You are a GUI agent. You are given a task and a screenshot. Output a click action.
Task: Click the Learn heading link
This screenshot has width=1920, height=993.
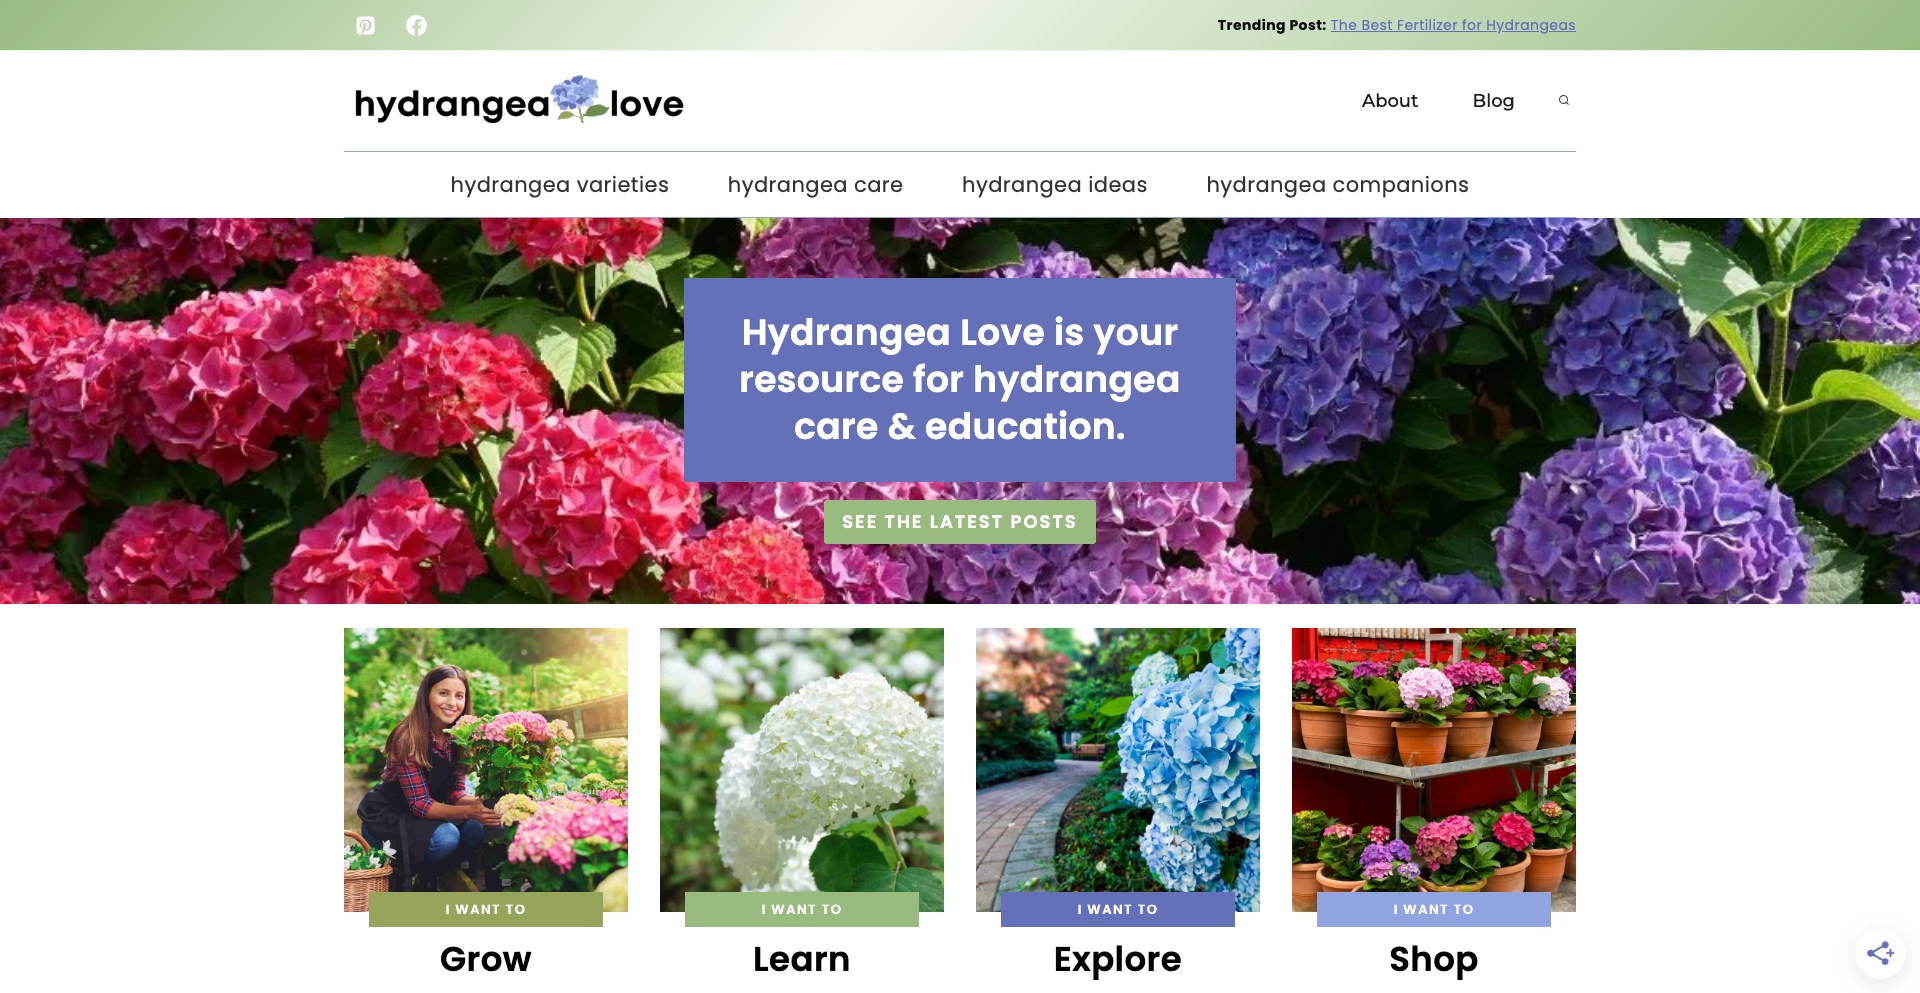tap(801, 959)
